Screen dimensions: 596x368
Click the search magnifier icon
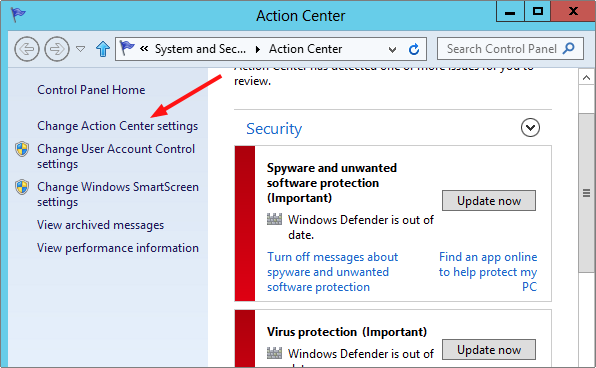click(x=569, y=48)
